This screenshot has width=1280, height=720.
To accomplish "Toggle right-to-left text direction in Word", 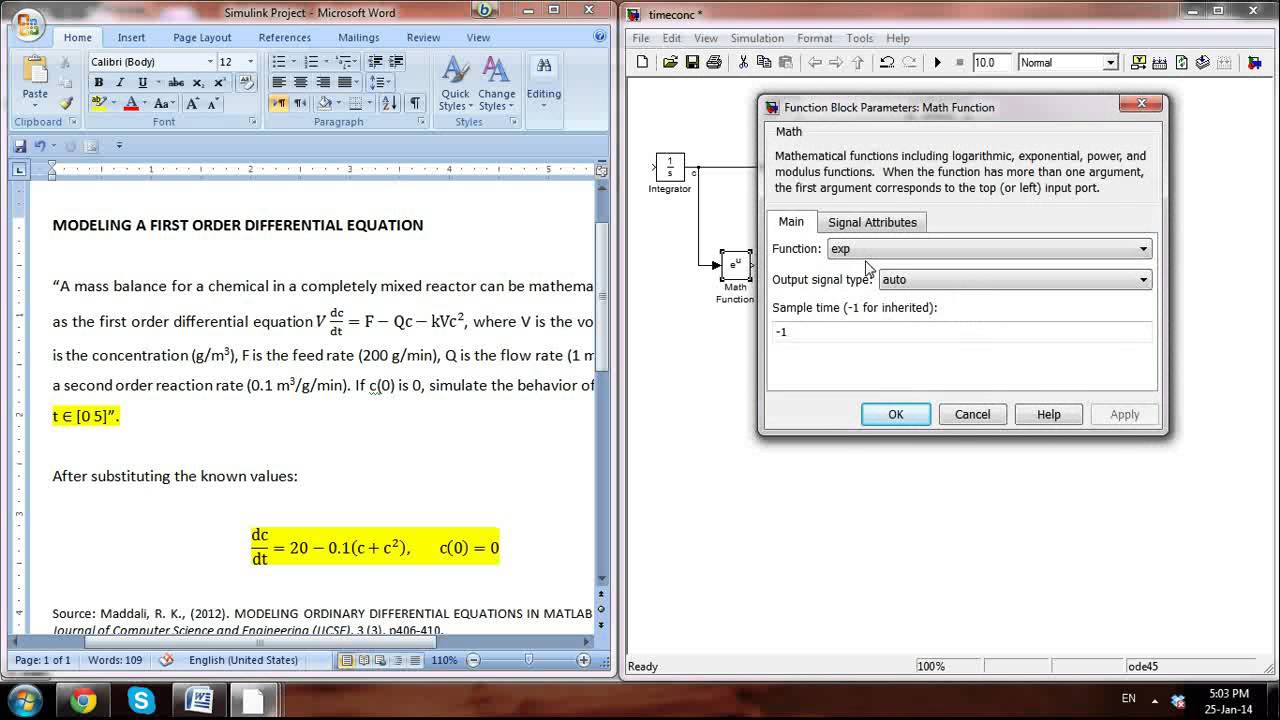I will 300,104.
